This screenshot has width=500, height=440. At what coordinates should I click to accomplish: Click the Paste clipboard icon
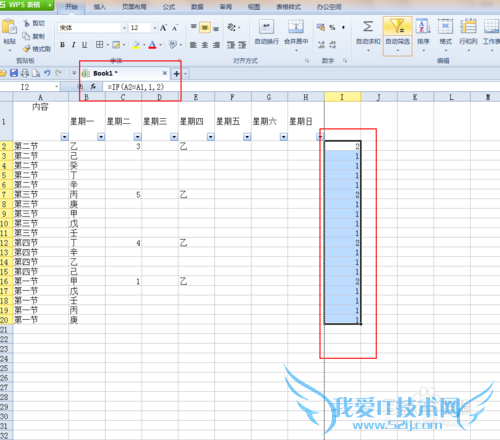pyautogui.click(x=9, y=27)
